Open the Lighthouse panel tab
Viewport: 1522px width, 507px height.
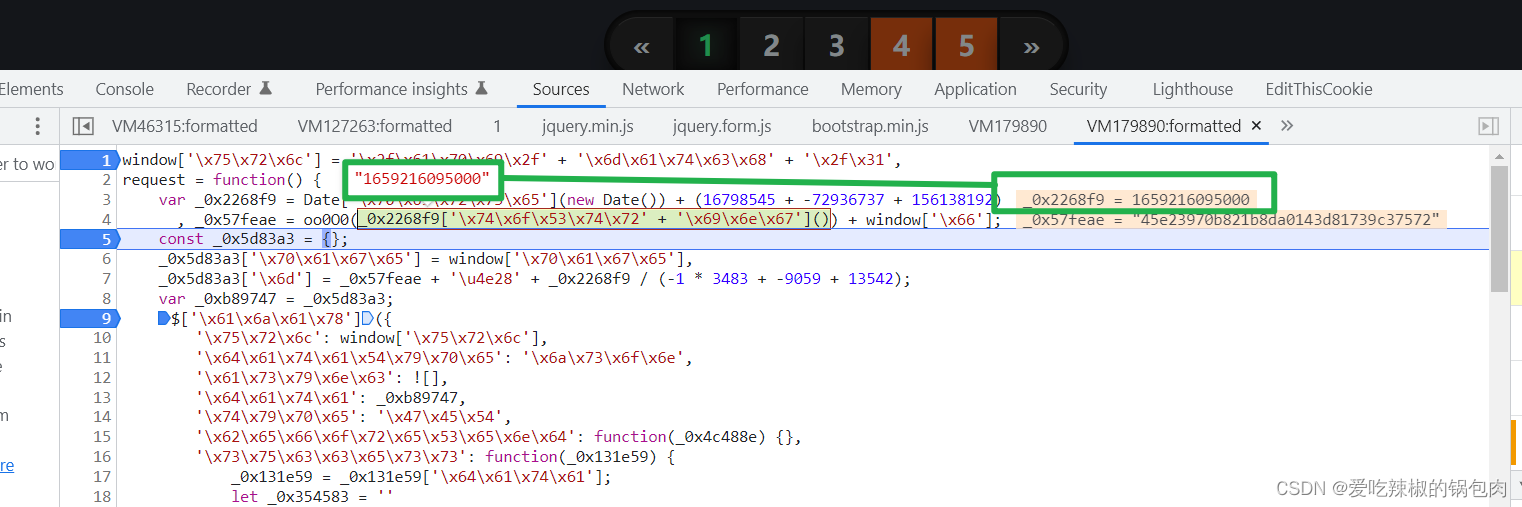click(x=1193, y=89)
